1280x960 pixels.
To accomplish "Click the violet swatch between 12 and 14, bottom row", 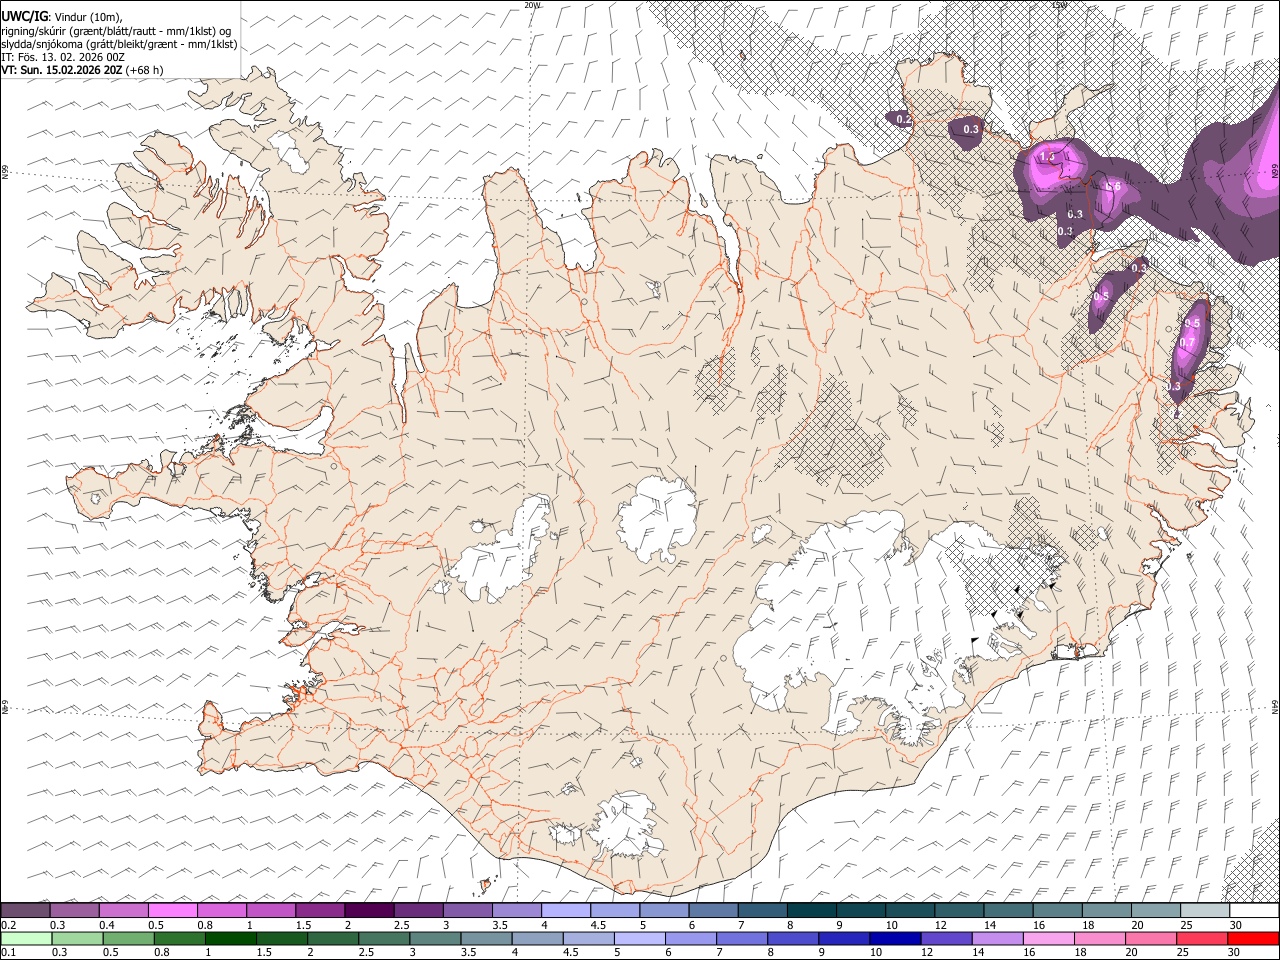I will coord(946,939).
